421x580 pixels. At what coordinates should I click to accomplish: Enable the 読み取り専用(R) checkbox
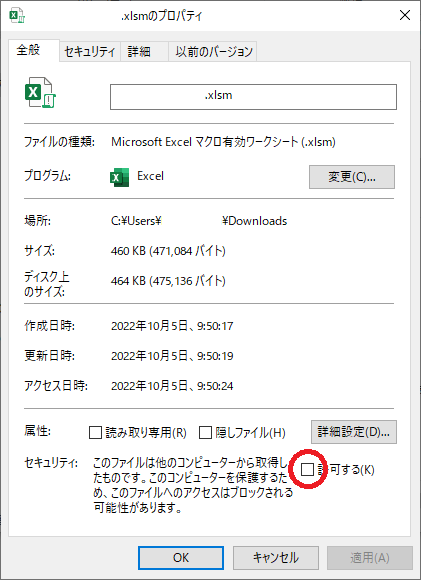95,432
